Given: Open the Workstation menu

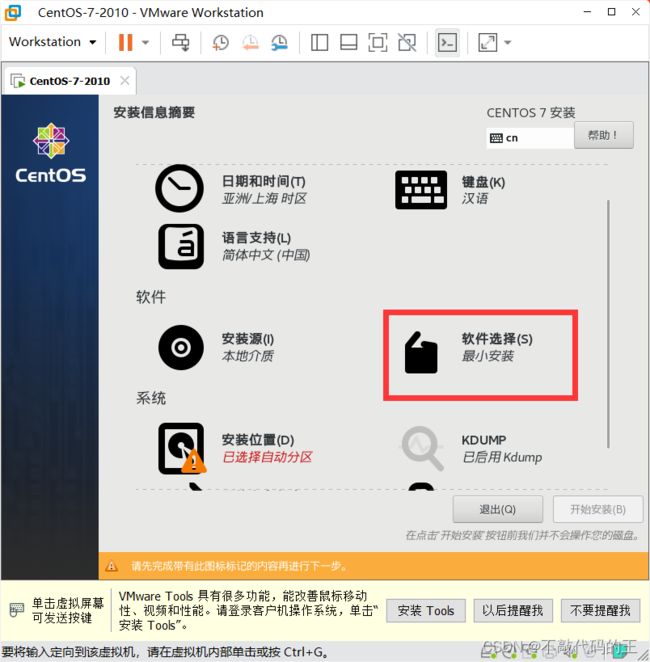Looking at the screenshot, I should tap(52, 42).
